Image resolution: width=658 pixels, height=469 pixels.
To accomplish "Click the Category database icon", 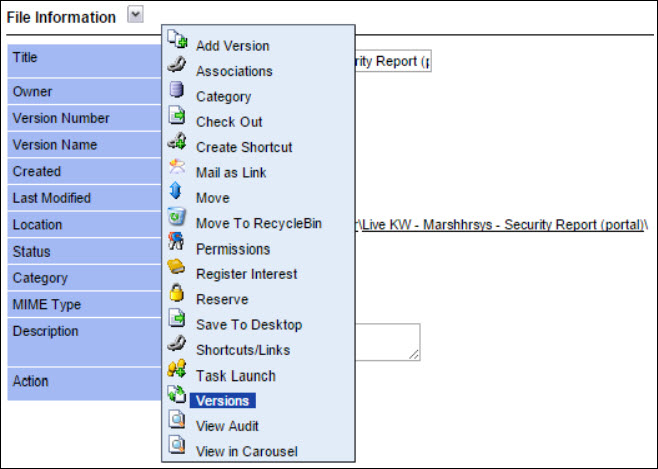I will point(177,89).
